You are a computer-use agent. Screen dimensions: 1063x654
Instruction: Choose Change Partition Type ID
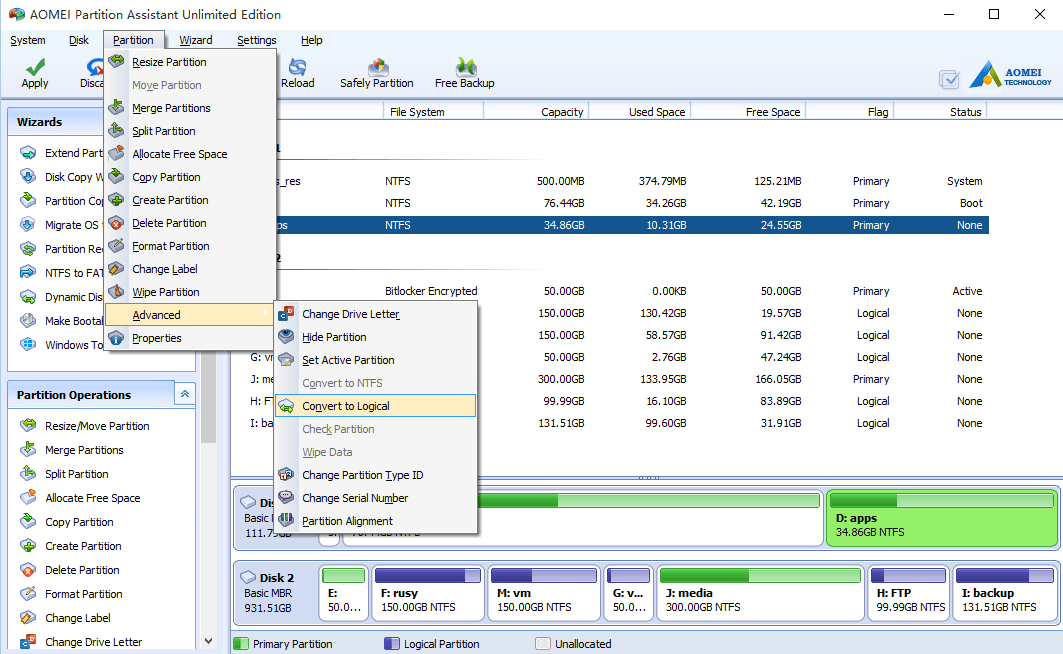[x=376, y=475]
